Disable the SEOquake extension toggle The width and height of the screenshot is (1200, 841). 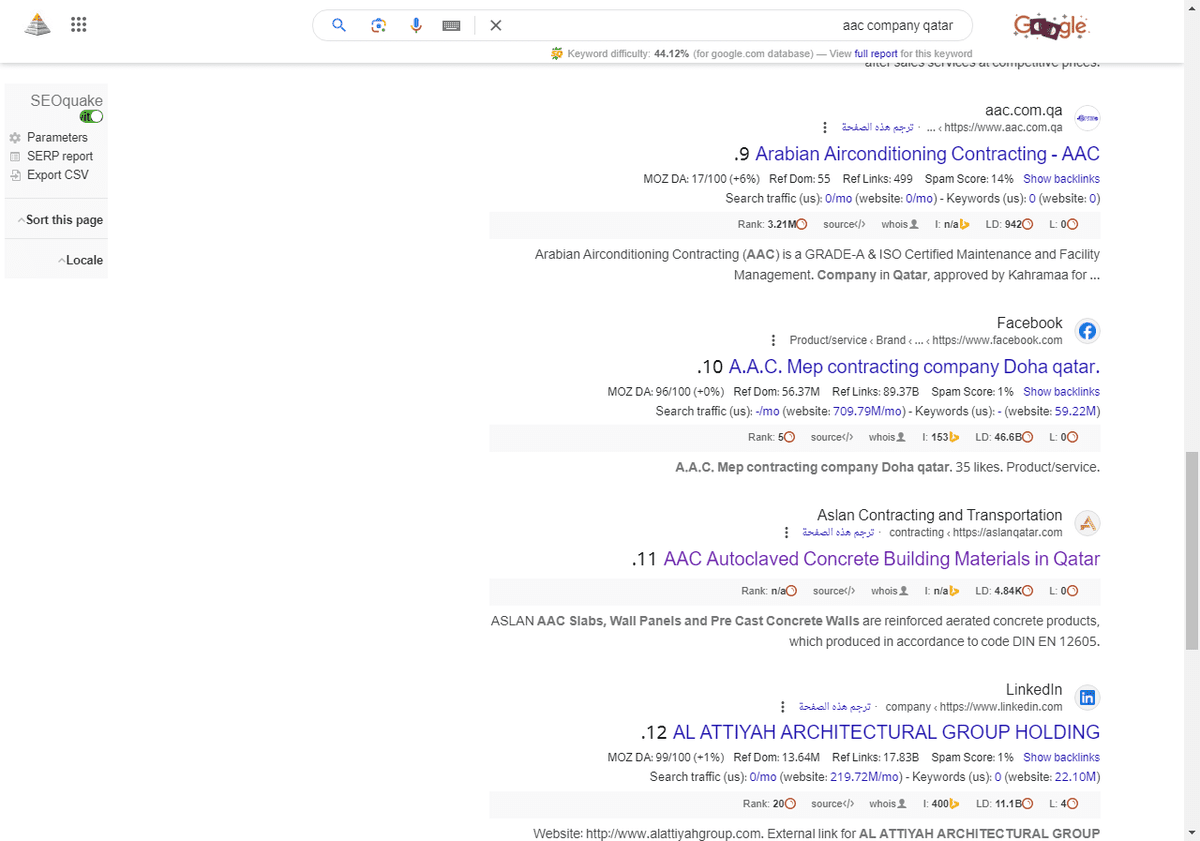(91, 116)
